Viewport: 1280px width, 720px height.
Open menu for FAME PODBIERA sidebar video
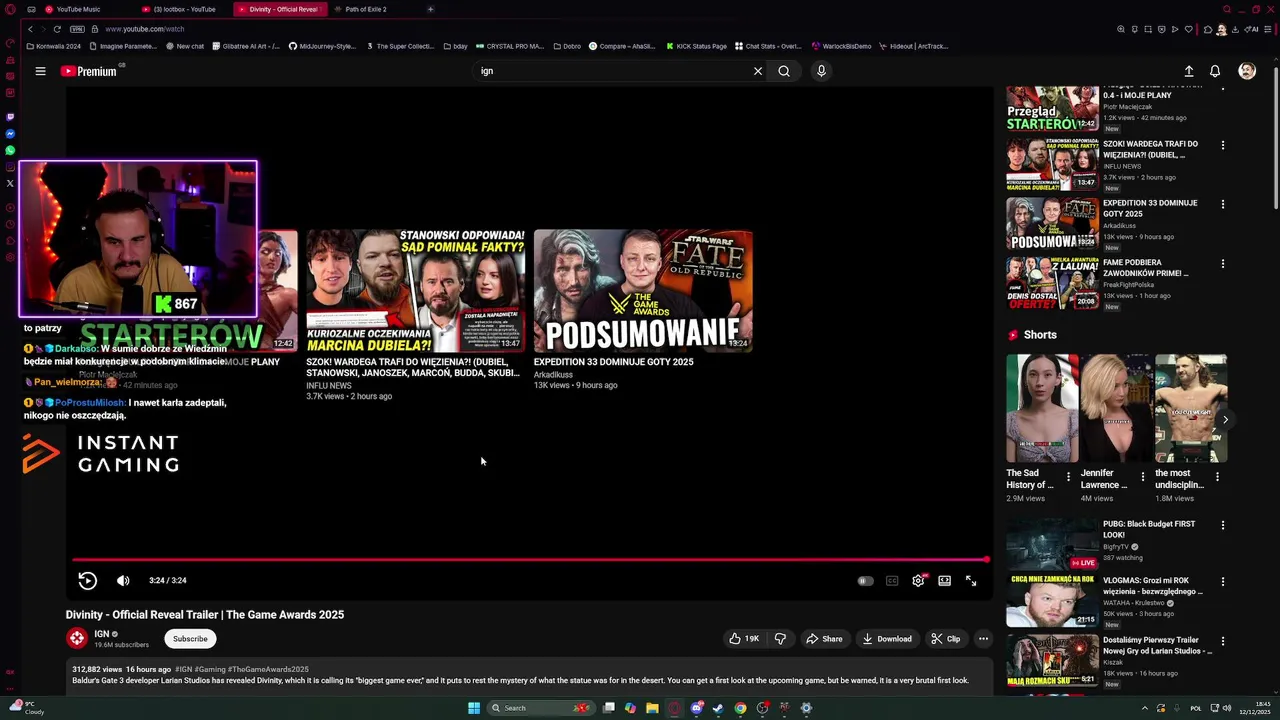tap(1222, 264)
